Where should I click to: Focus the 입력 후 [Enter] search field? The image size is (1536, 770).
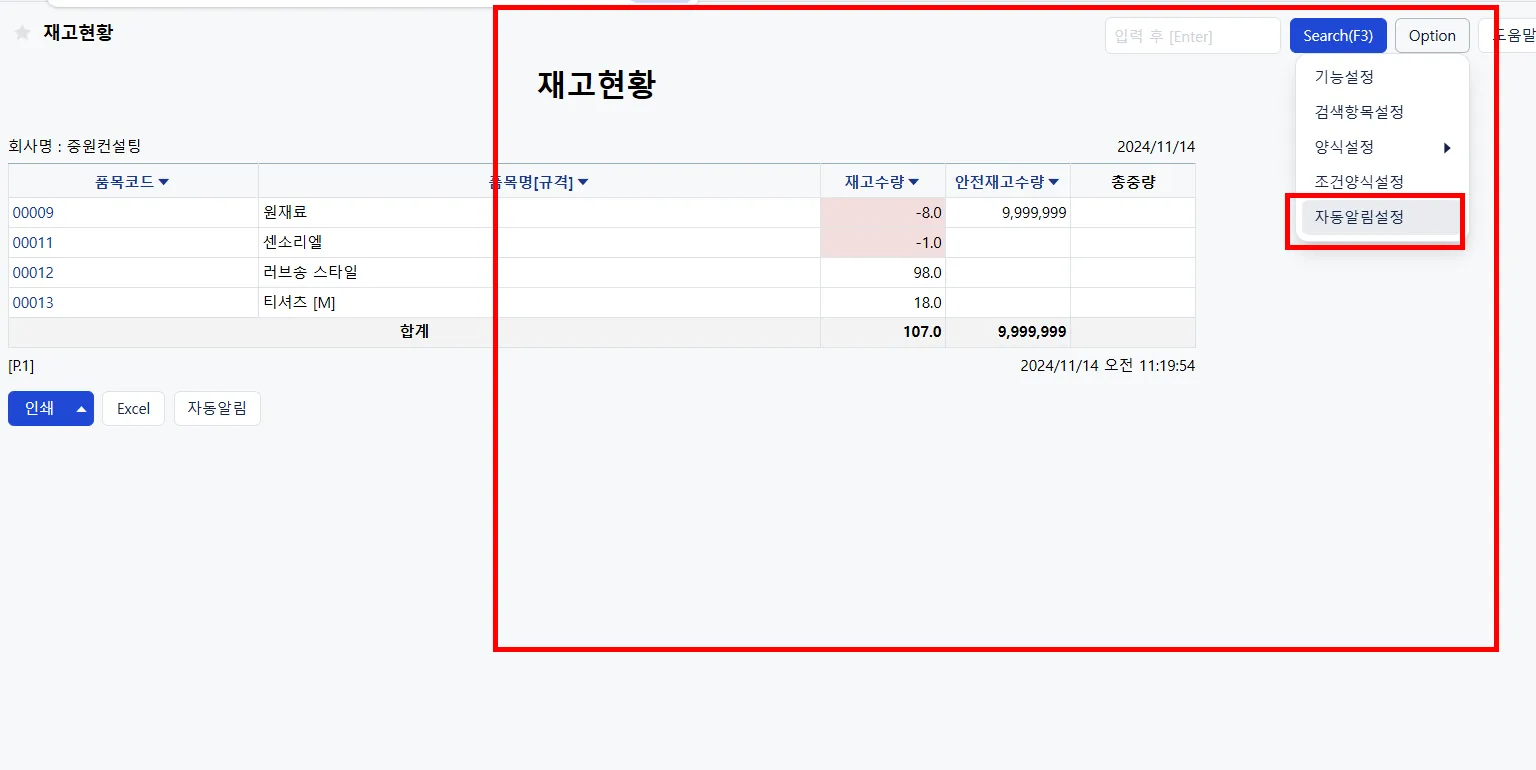pyautogui.click(x=1193, y=36)
